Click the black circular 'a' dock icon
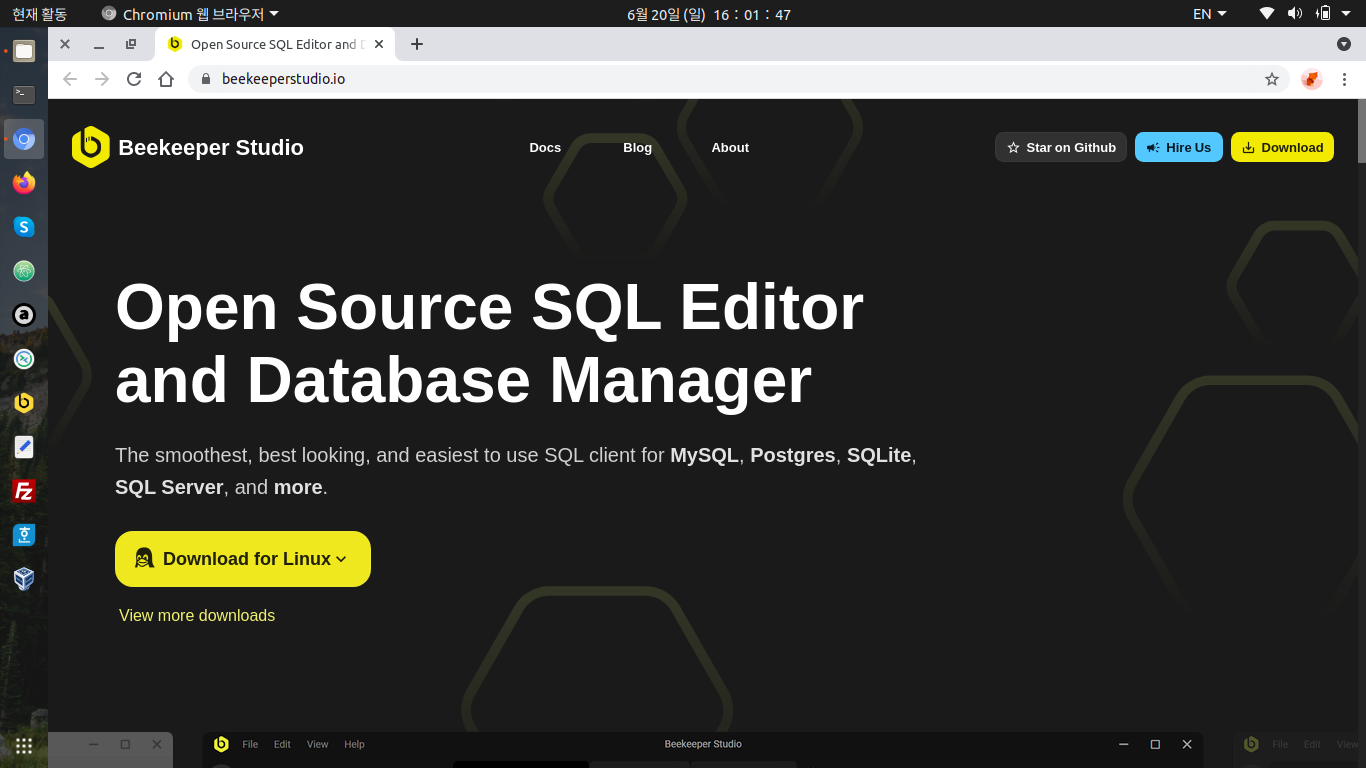Image resolution: width=1366 pixels, height=768 pixels. [24, 315]
